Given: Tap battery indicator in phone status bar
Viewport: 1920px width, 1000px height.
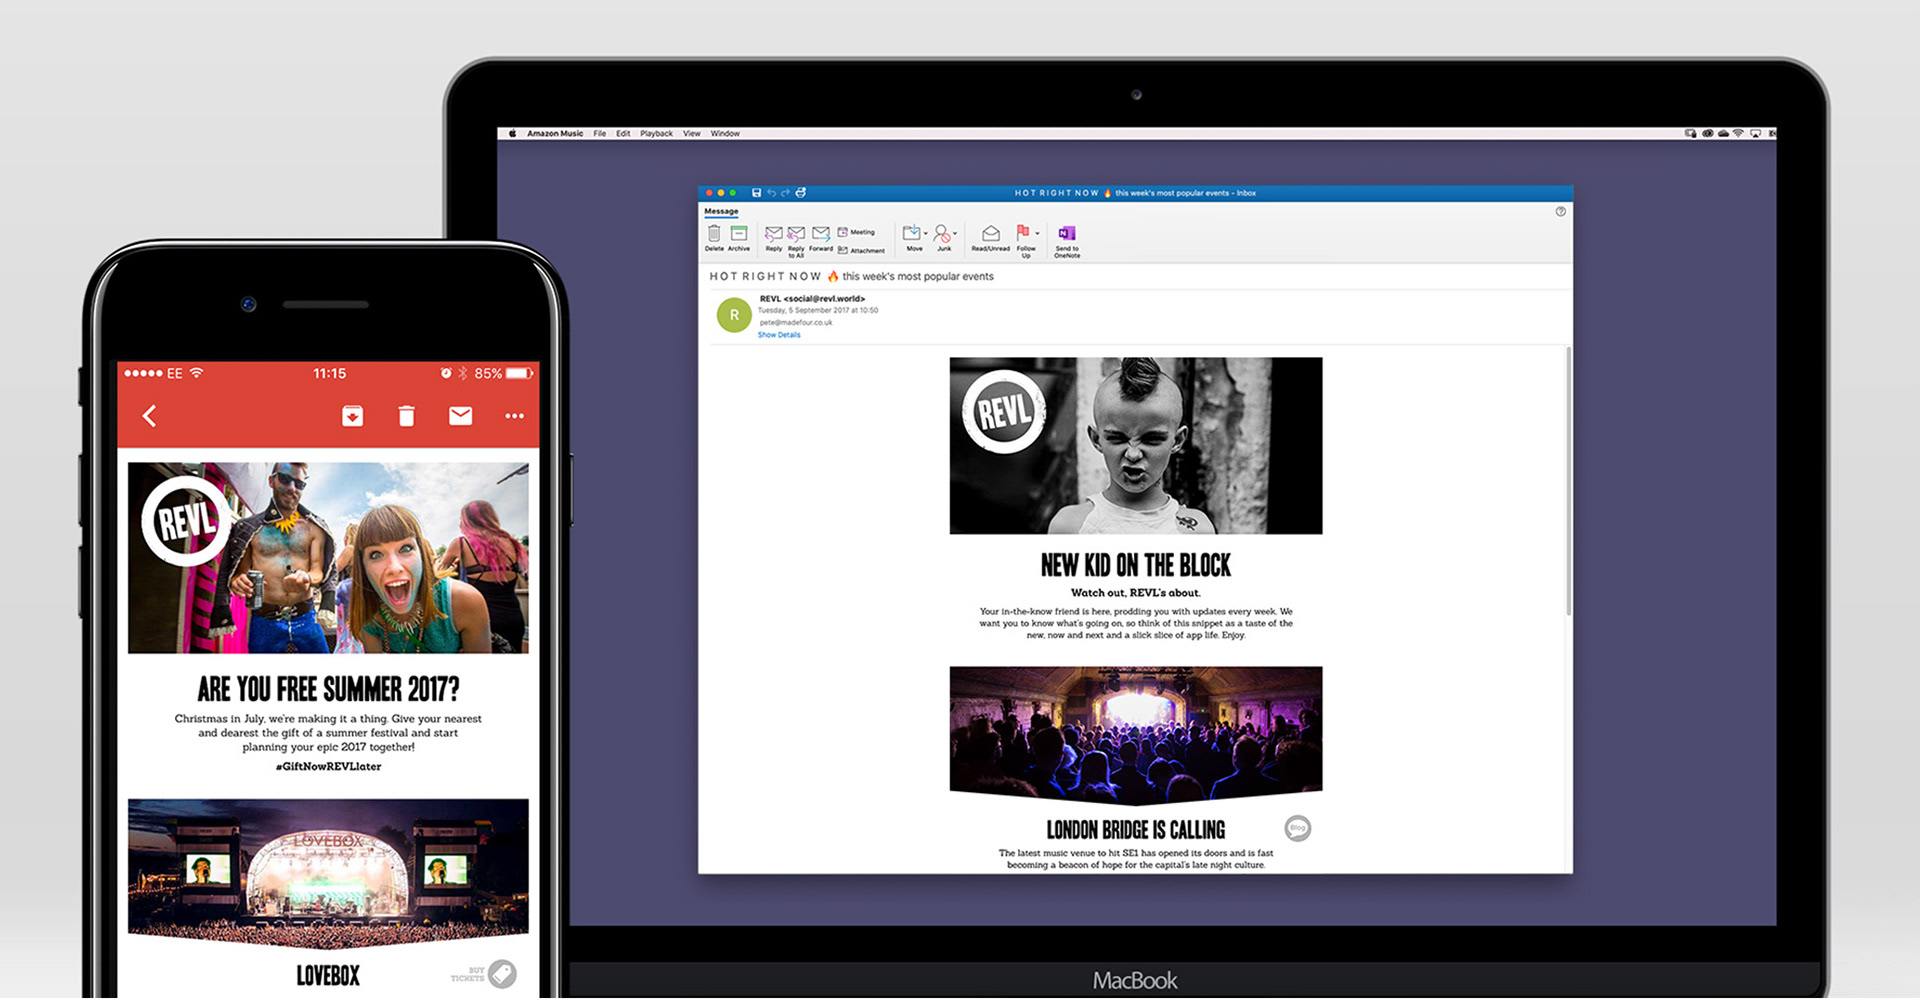Looking at the screenshot, I should [519, 373].
